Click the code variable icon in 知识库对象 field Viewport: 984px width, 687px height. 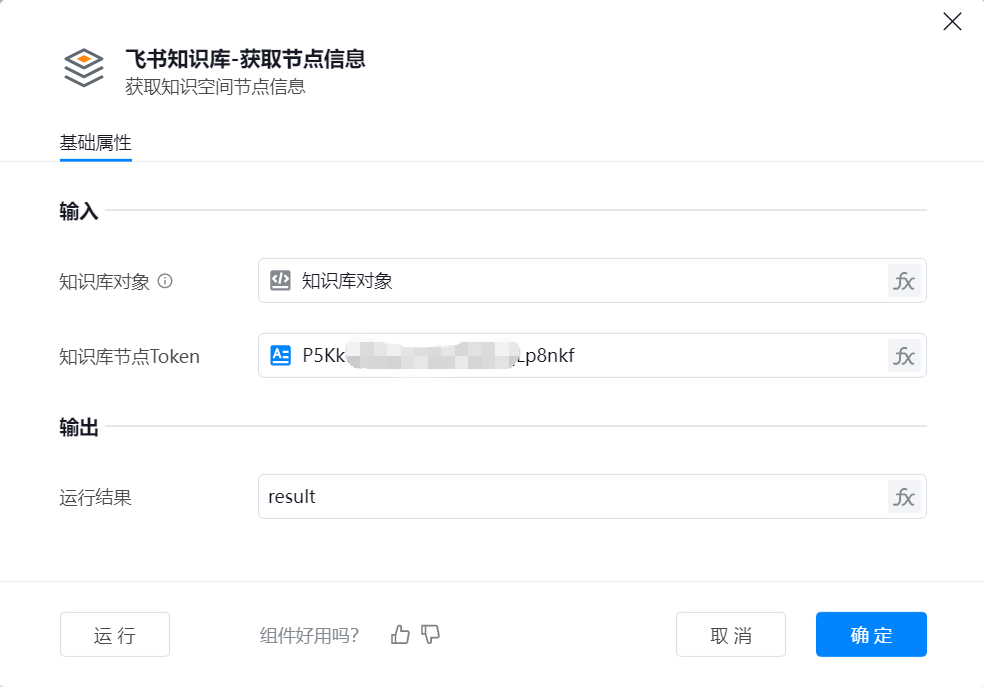tap(281, 280)
